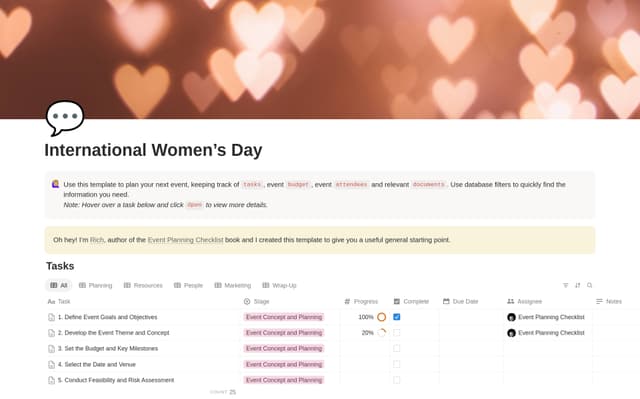Open the Event Planning Checklist book link
Image resolution: width=640 pixels, height=399 pixels.
pos(185,240)
